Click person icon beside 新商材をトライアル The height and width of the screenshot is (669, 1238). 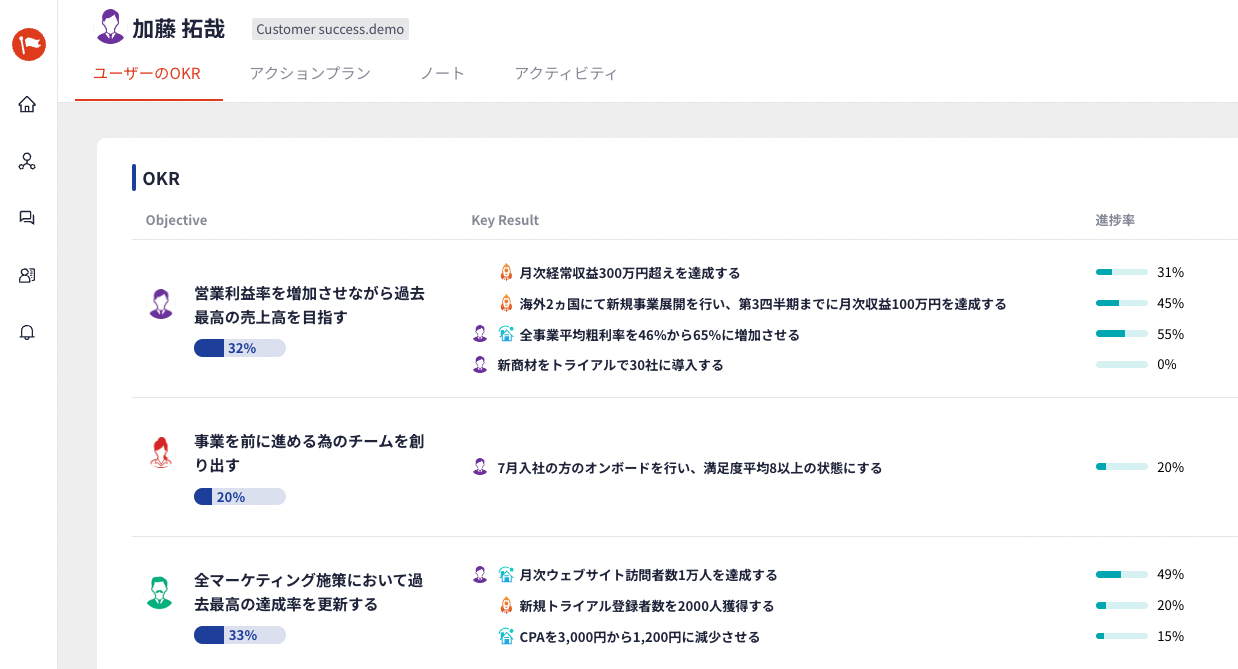coord(480,364)
